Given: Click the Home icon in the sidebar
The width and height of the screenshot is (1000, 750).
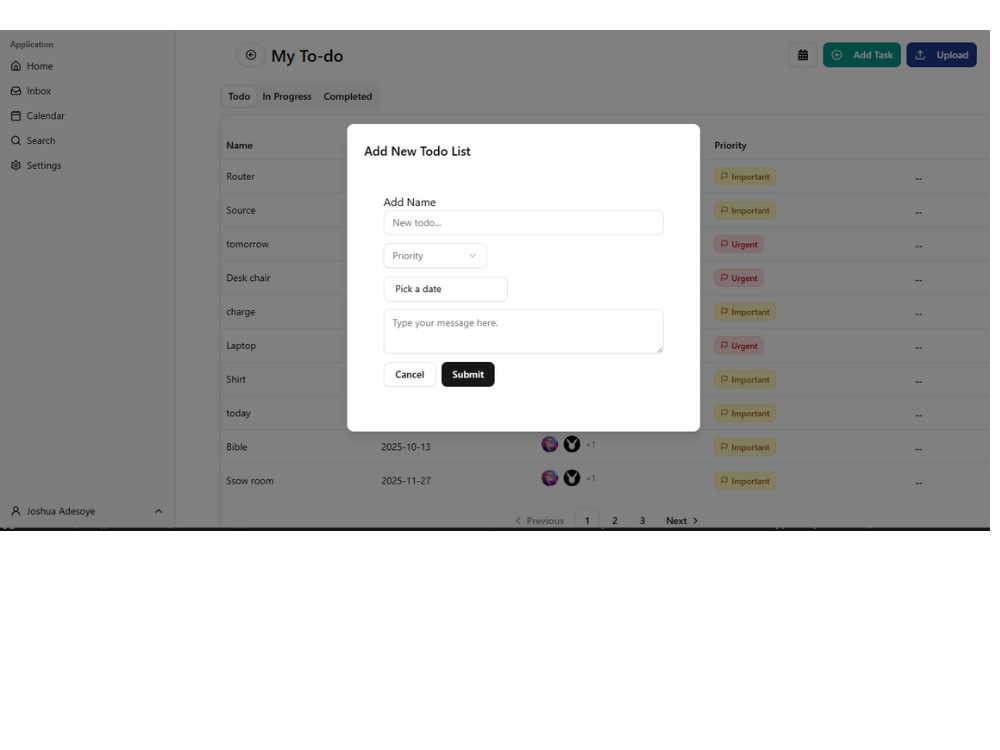Looking at the screenshot, I should [x=16, y=66].
